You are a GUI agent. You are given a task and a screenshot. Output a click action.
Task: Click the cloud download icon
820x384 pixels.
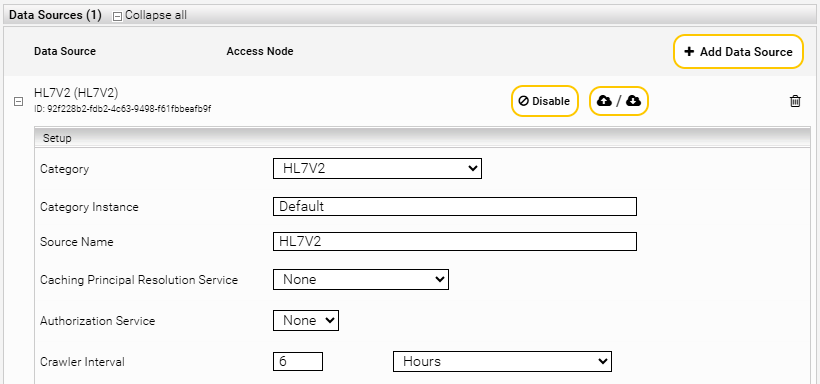(x=633, y=101)
